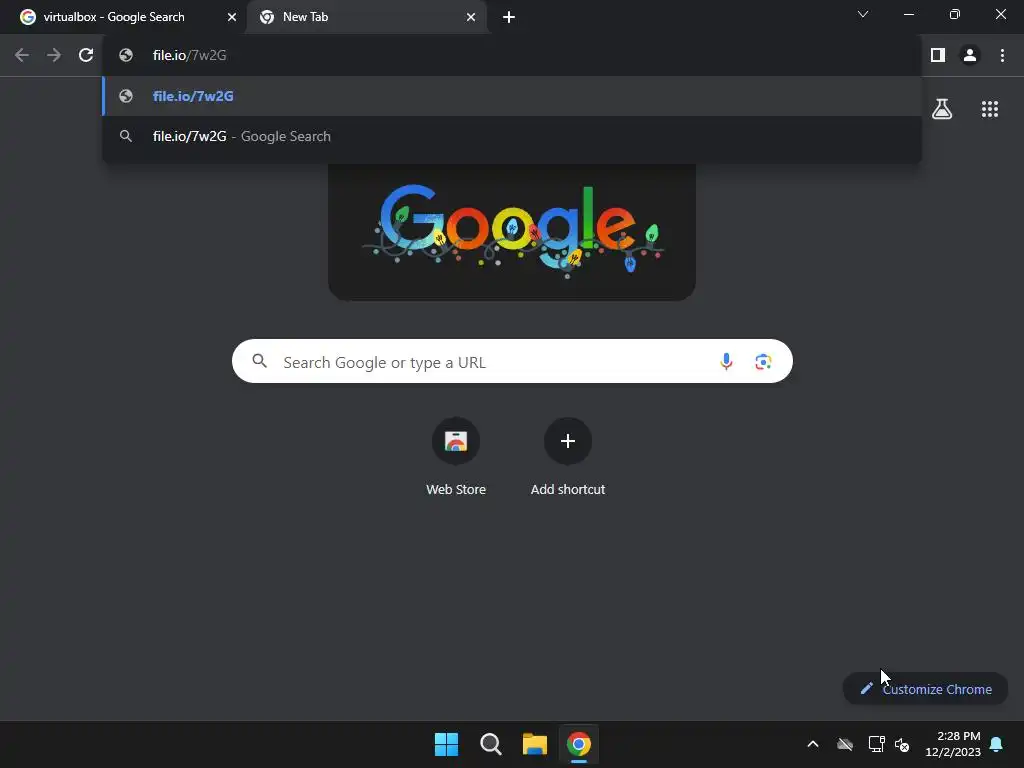Show hidden system tray icons
Image resolution: width=1024 pixels, height=768 pixels.
pos(813,744)
